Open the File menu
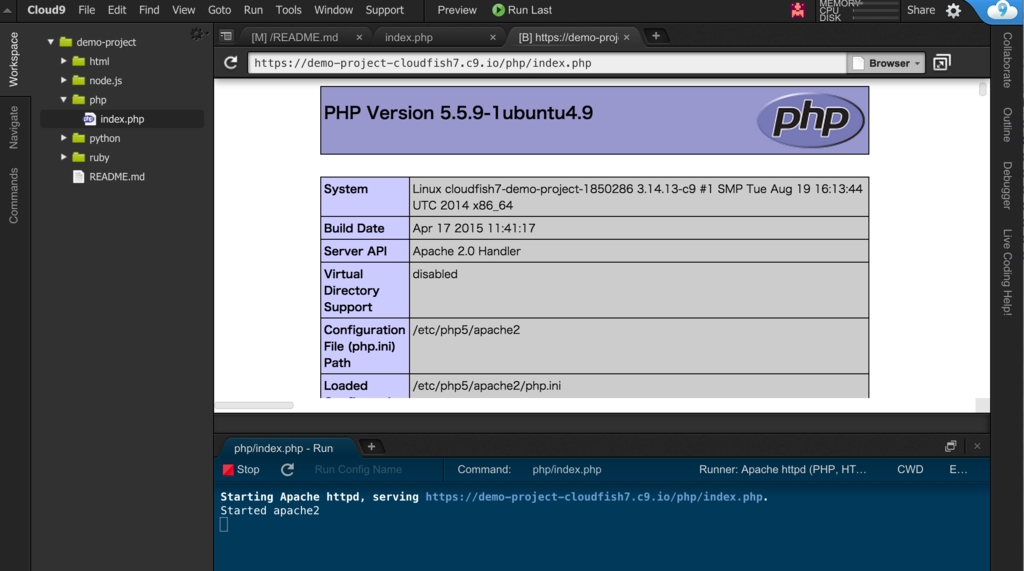This screenshot has width=1024, height=571. [x=86, y=10]
